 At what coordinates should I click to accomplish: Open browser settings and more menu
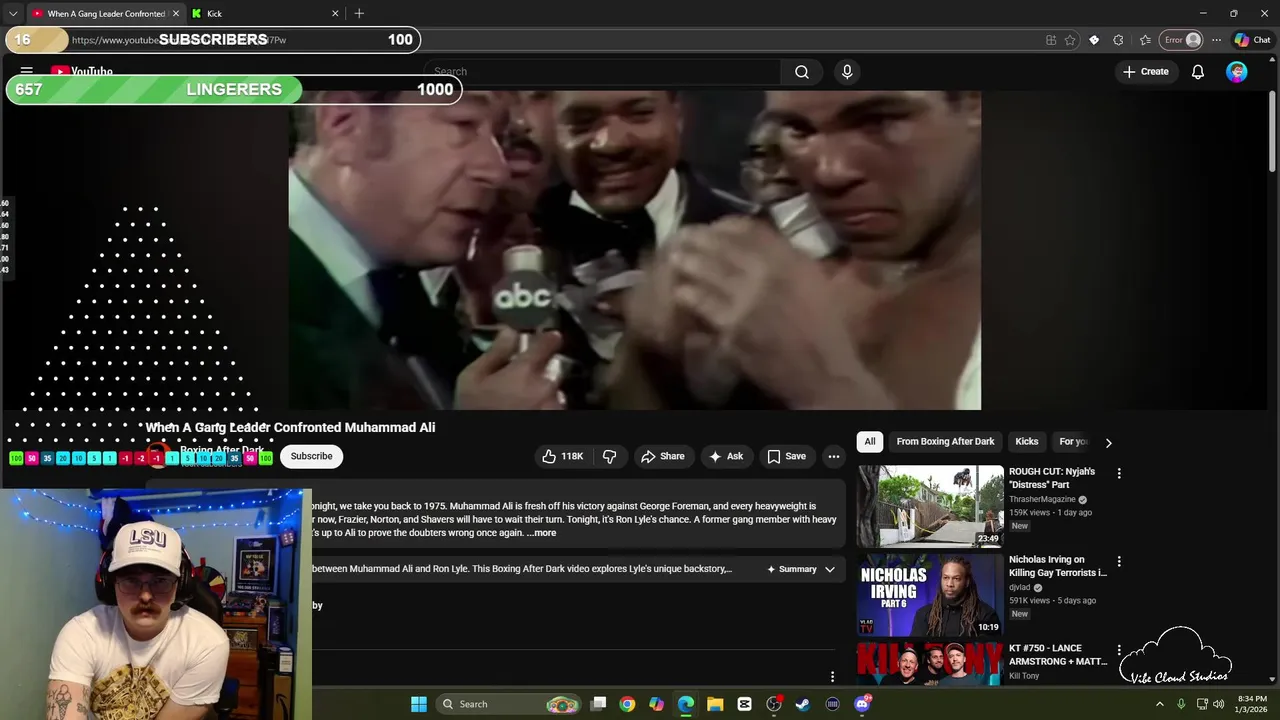pyautogui.click(x=1216, y=40)
